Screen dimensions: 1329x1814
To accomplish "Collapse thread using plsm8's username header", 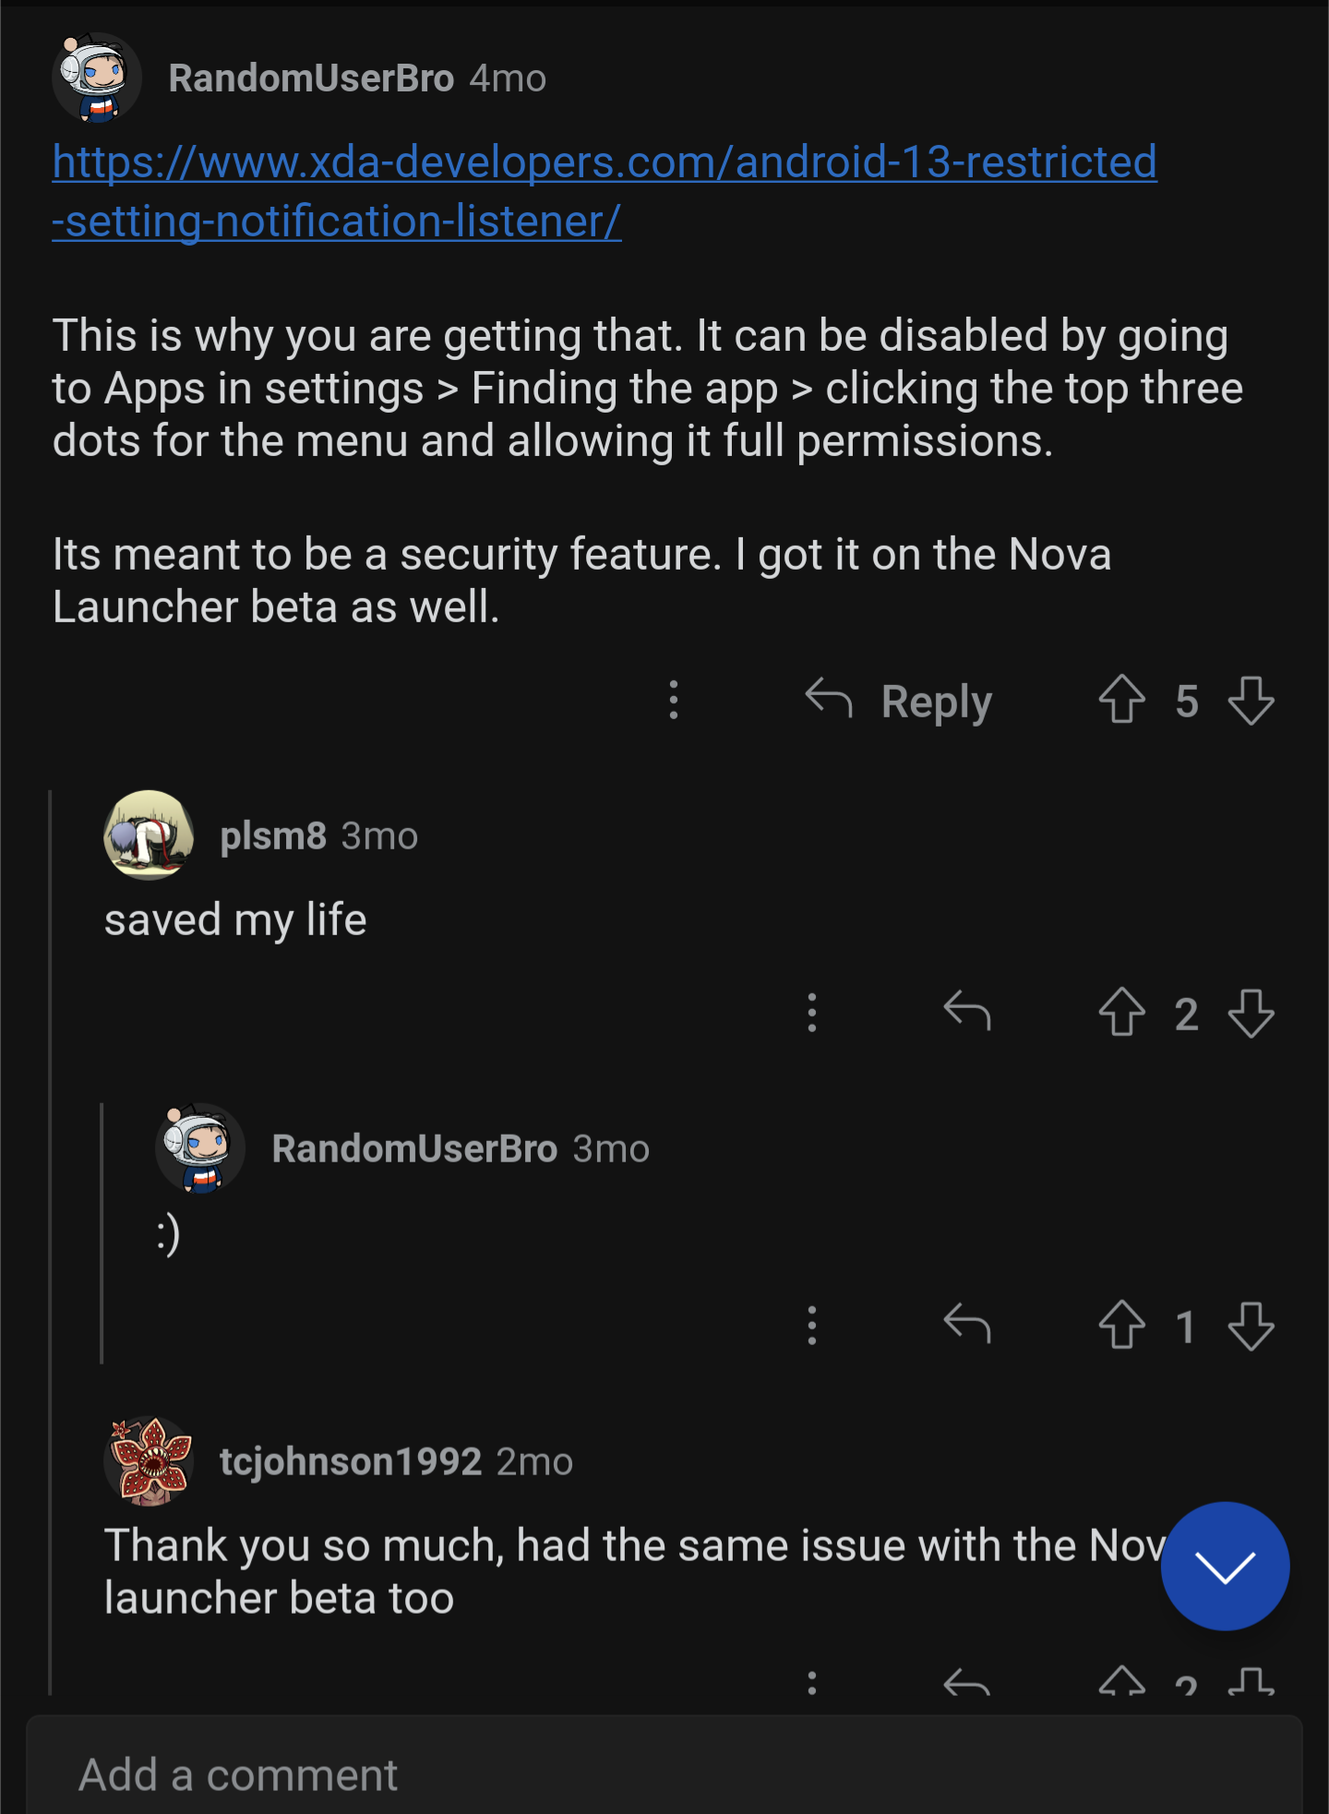I will pos(273,836).
